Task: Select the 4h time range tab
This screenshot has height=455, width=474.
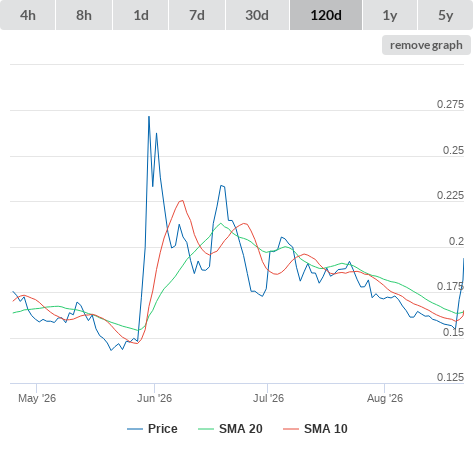Action: [x=28, y=15]
